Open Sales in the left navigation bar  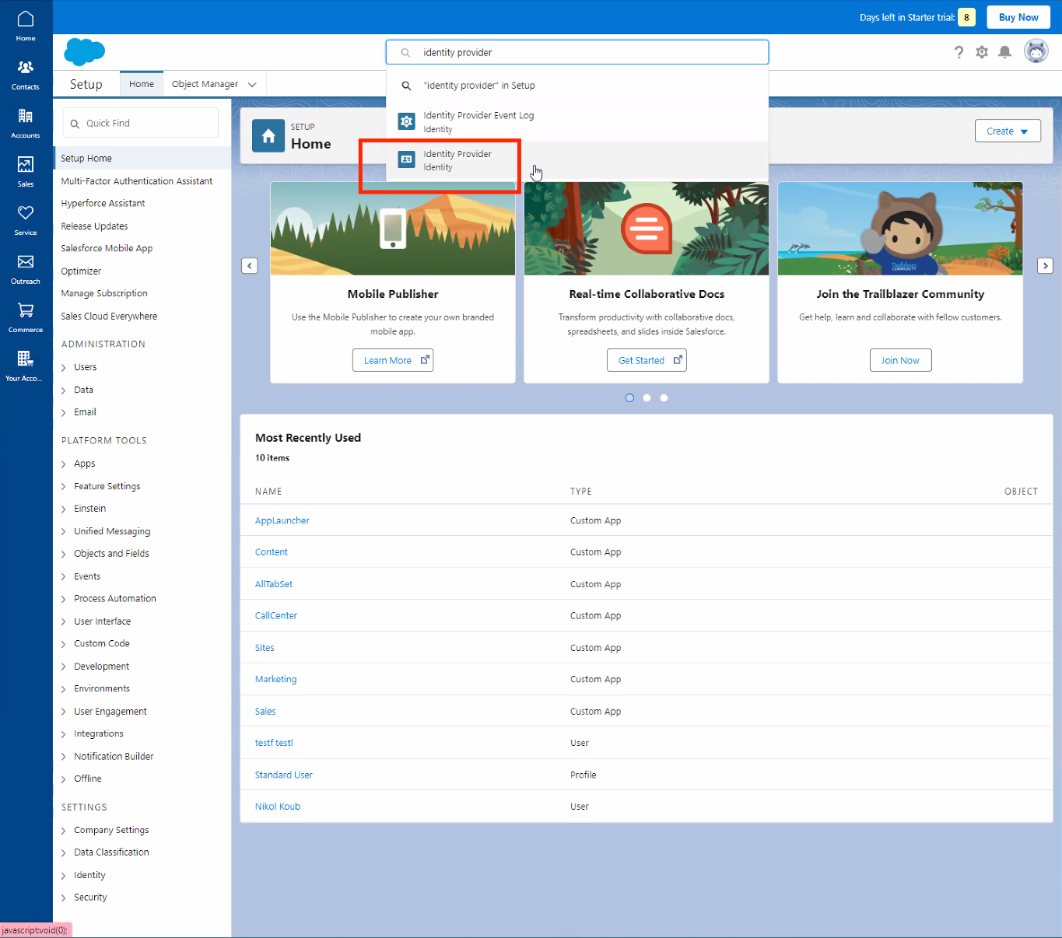click(x=26, y=172)
